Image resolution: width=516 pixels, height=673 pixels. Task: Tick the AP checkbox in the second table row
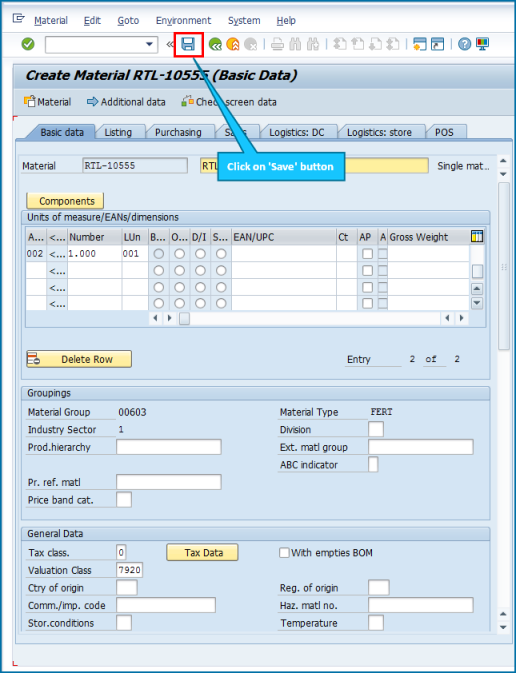367,270
